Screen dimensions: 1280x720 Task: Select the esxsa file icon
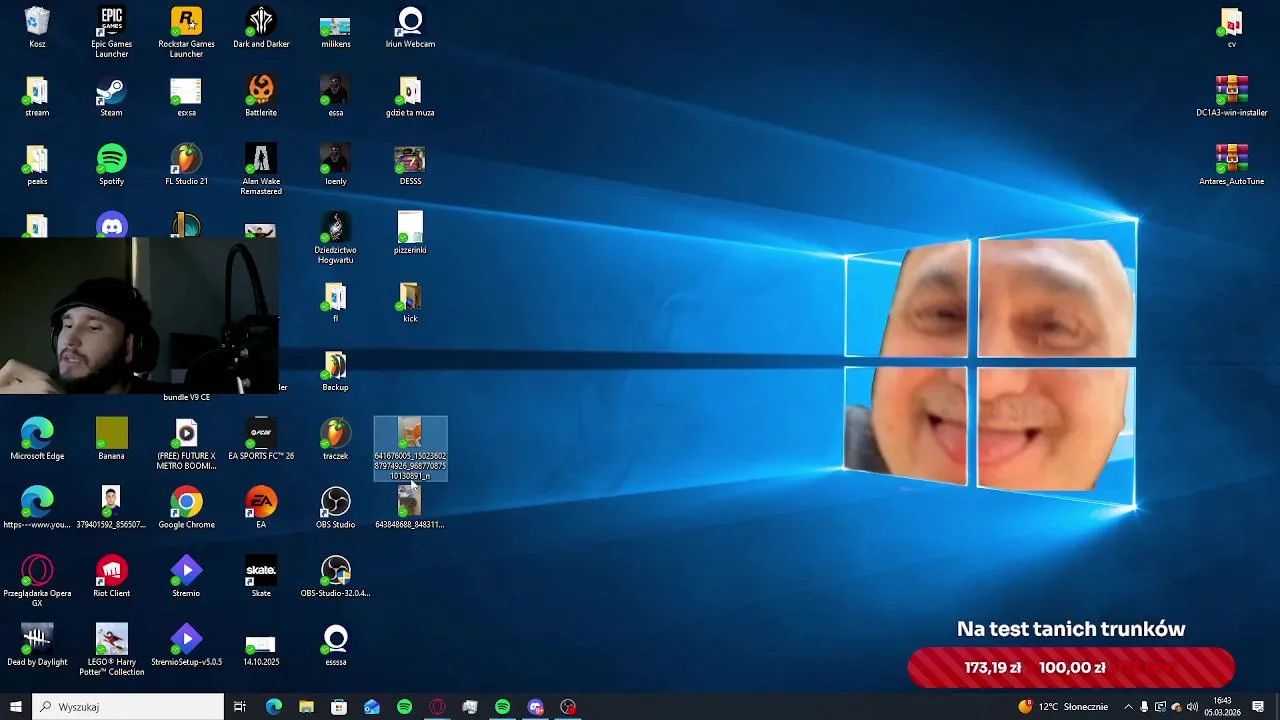coord(186,97)
